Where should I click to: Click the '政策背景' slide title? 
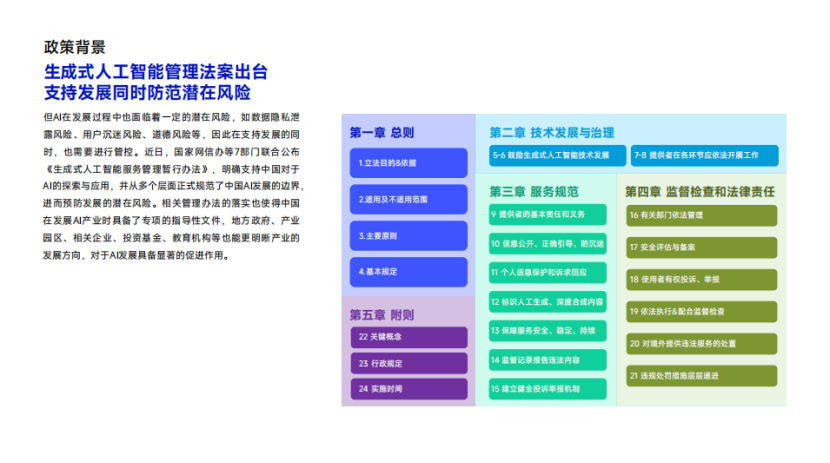click(x=75, y=47)
